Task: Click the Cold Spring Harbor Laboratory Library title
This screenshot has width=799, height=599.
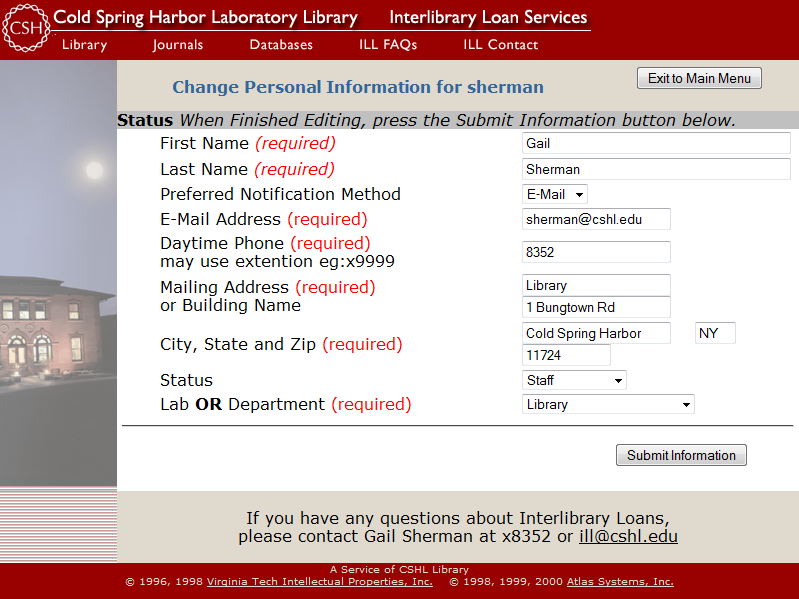Action: tap(205, 17)
